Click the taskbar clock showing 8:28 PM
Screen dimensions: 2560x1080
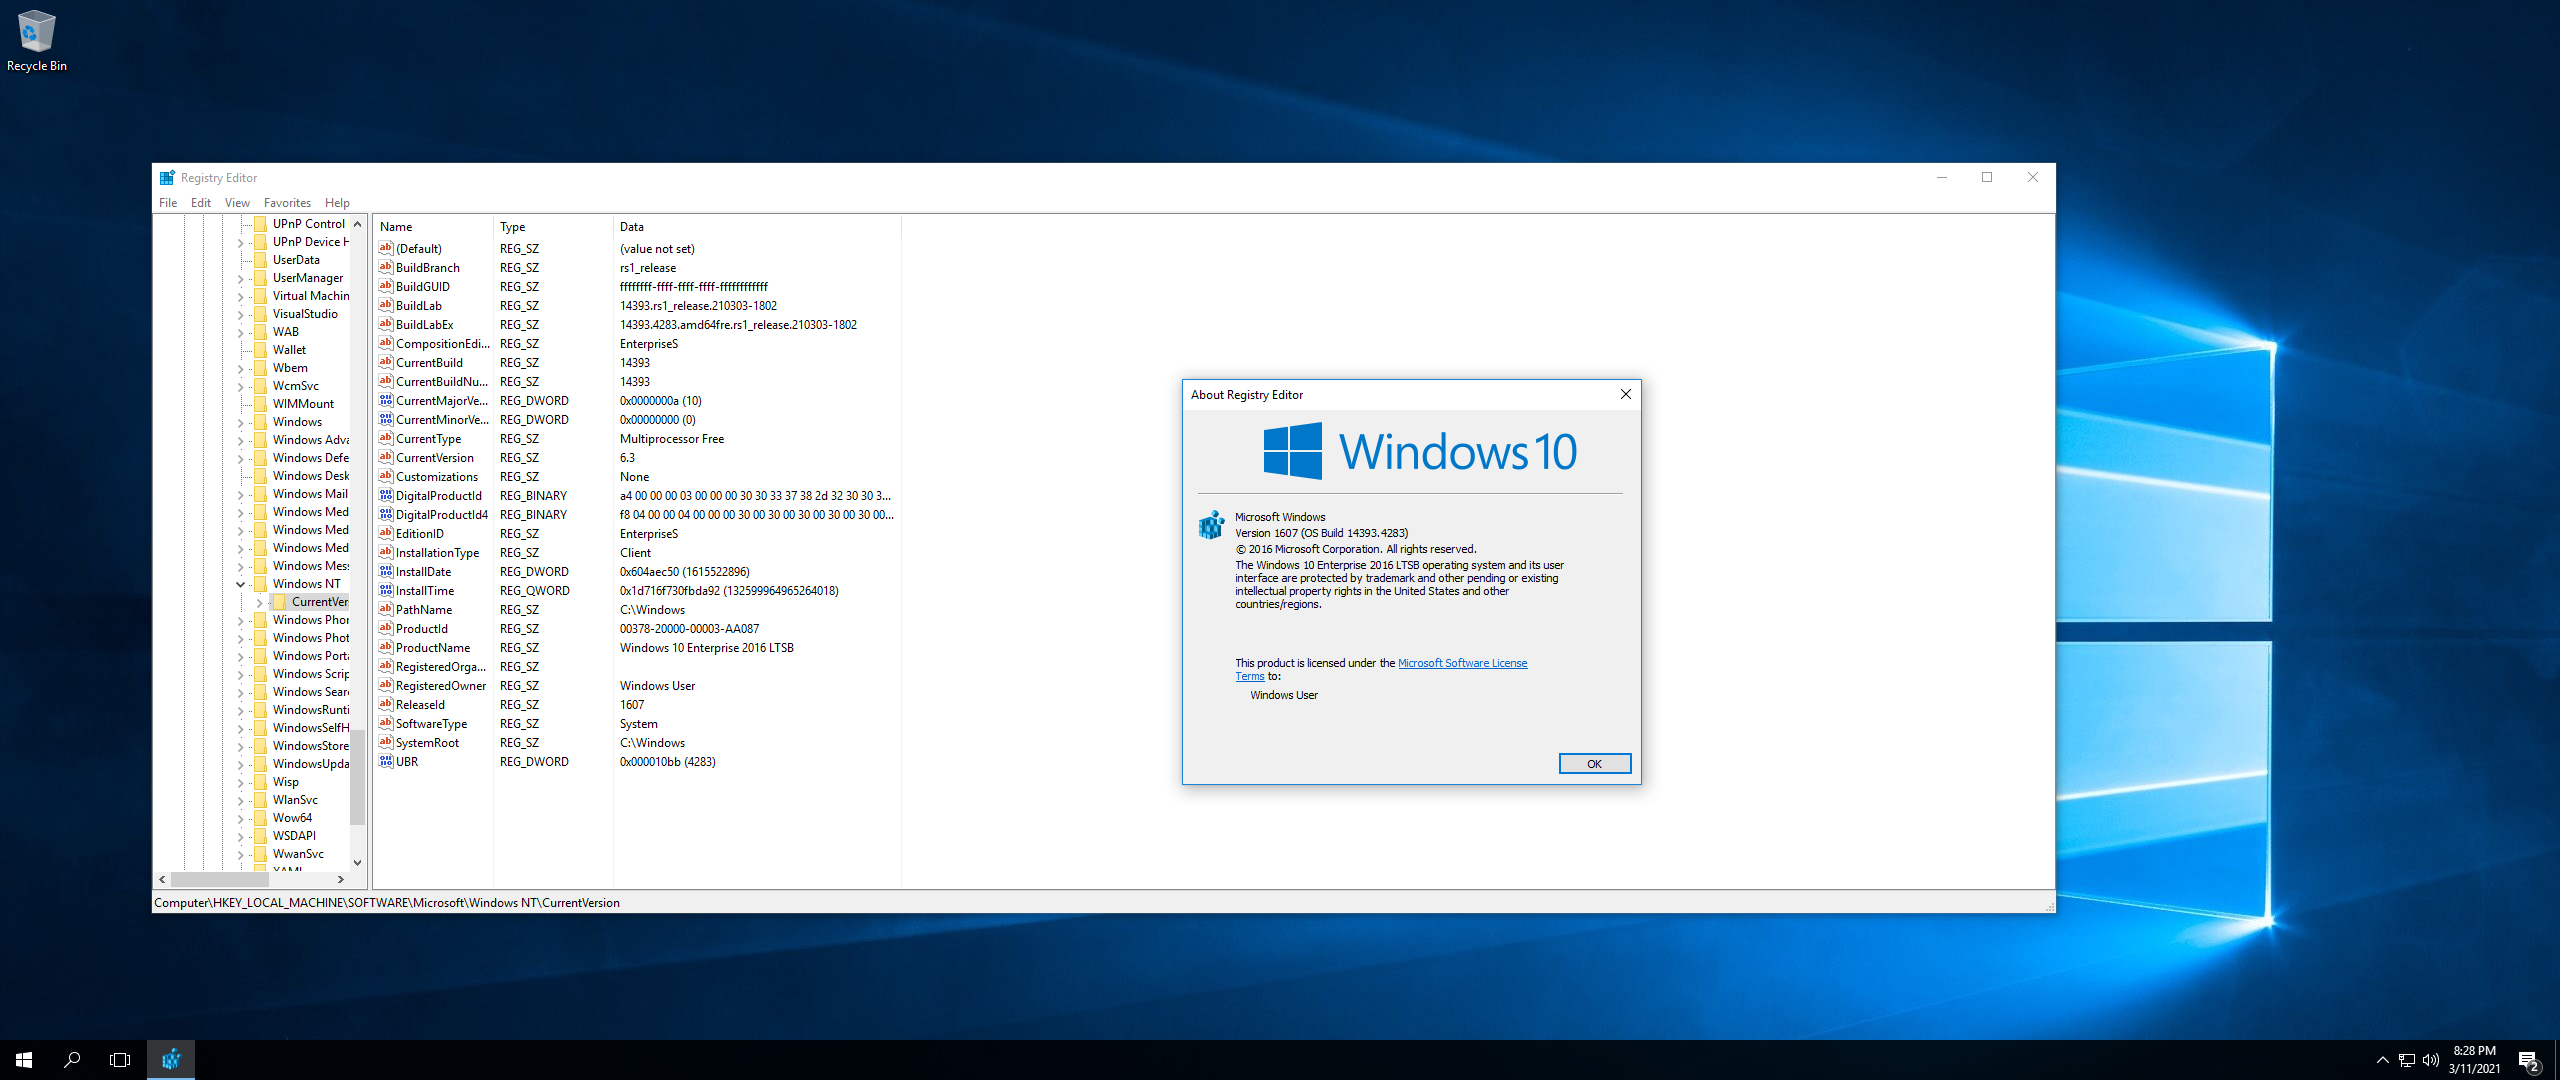[x=2474, y=1059]
